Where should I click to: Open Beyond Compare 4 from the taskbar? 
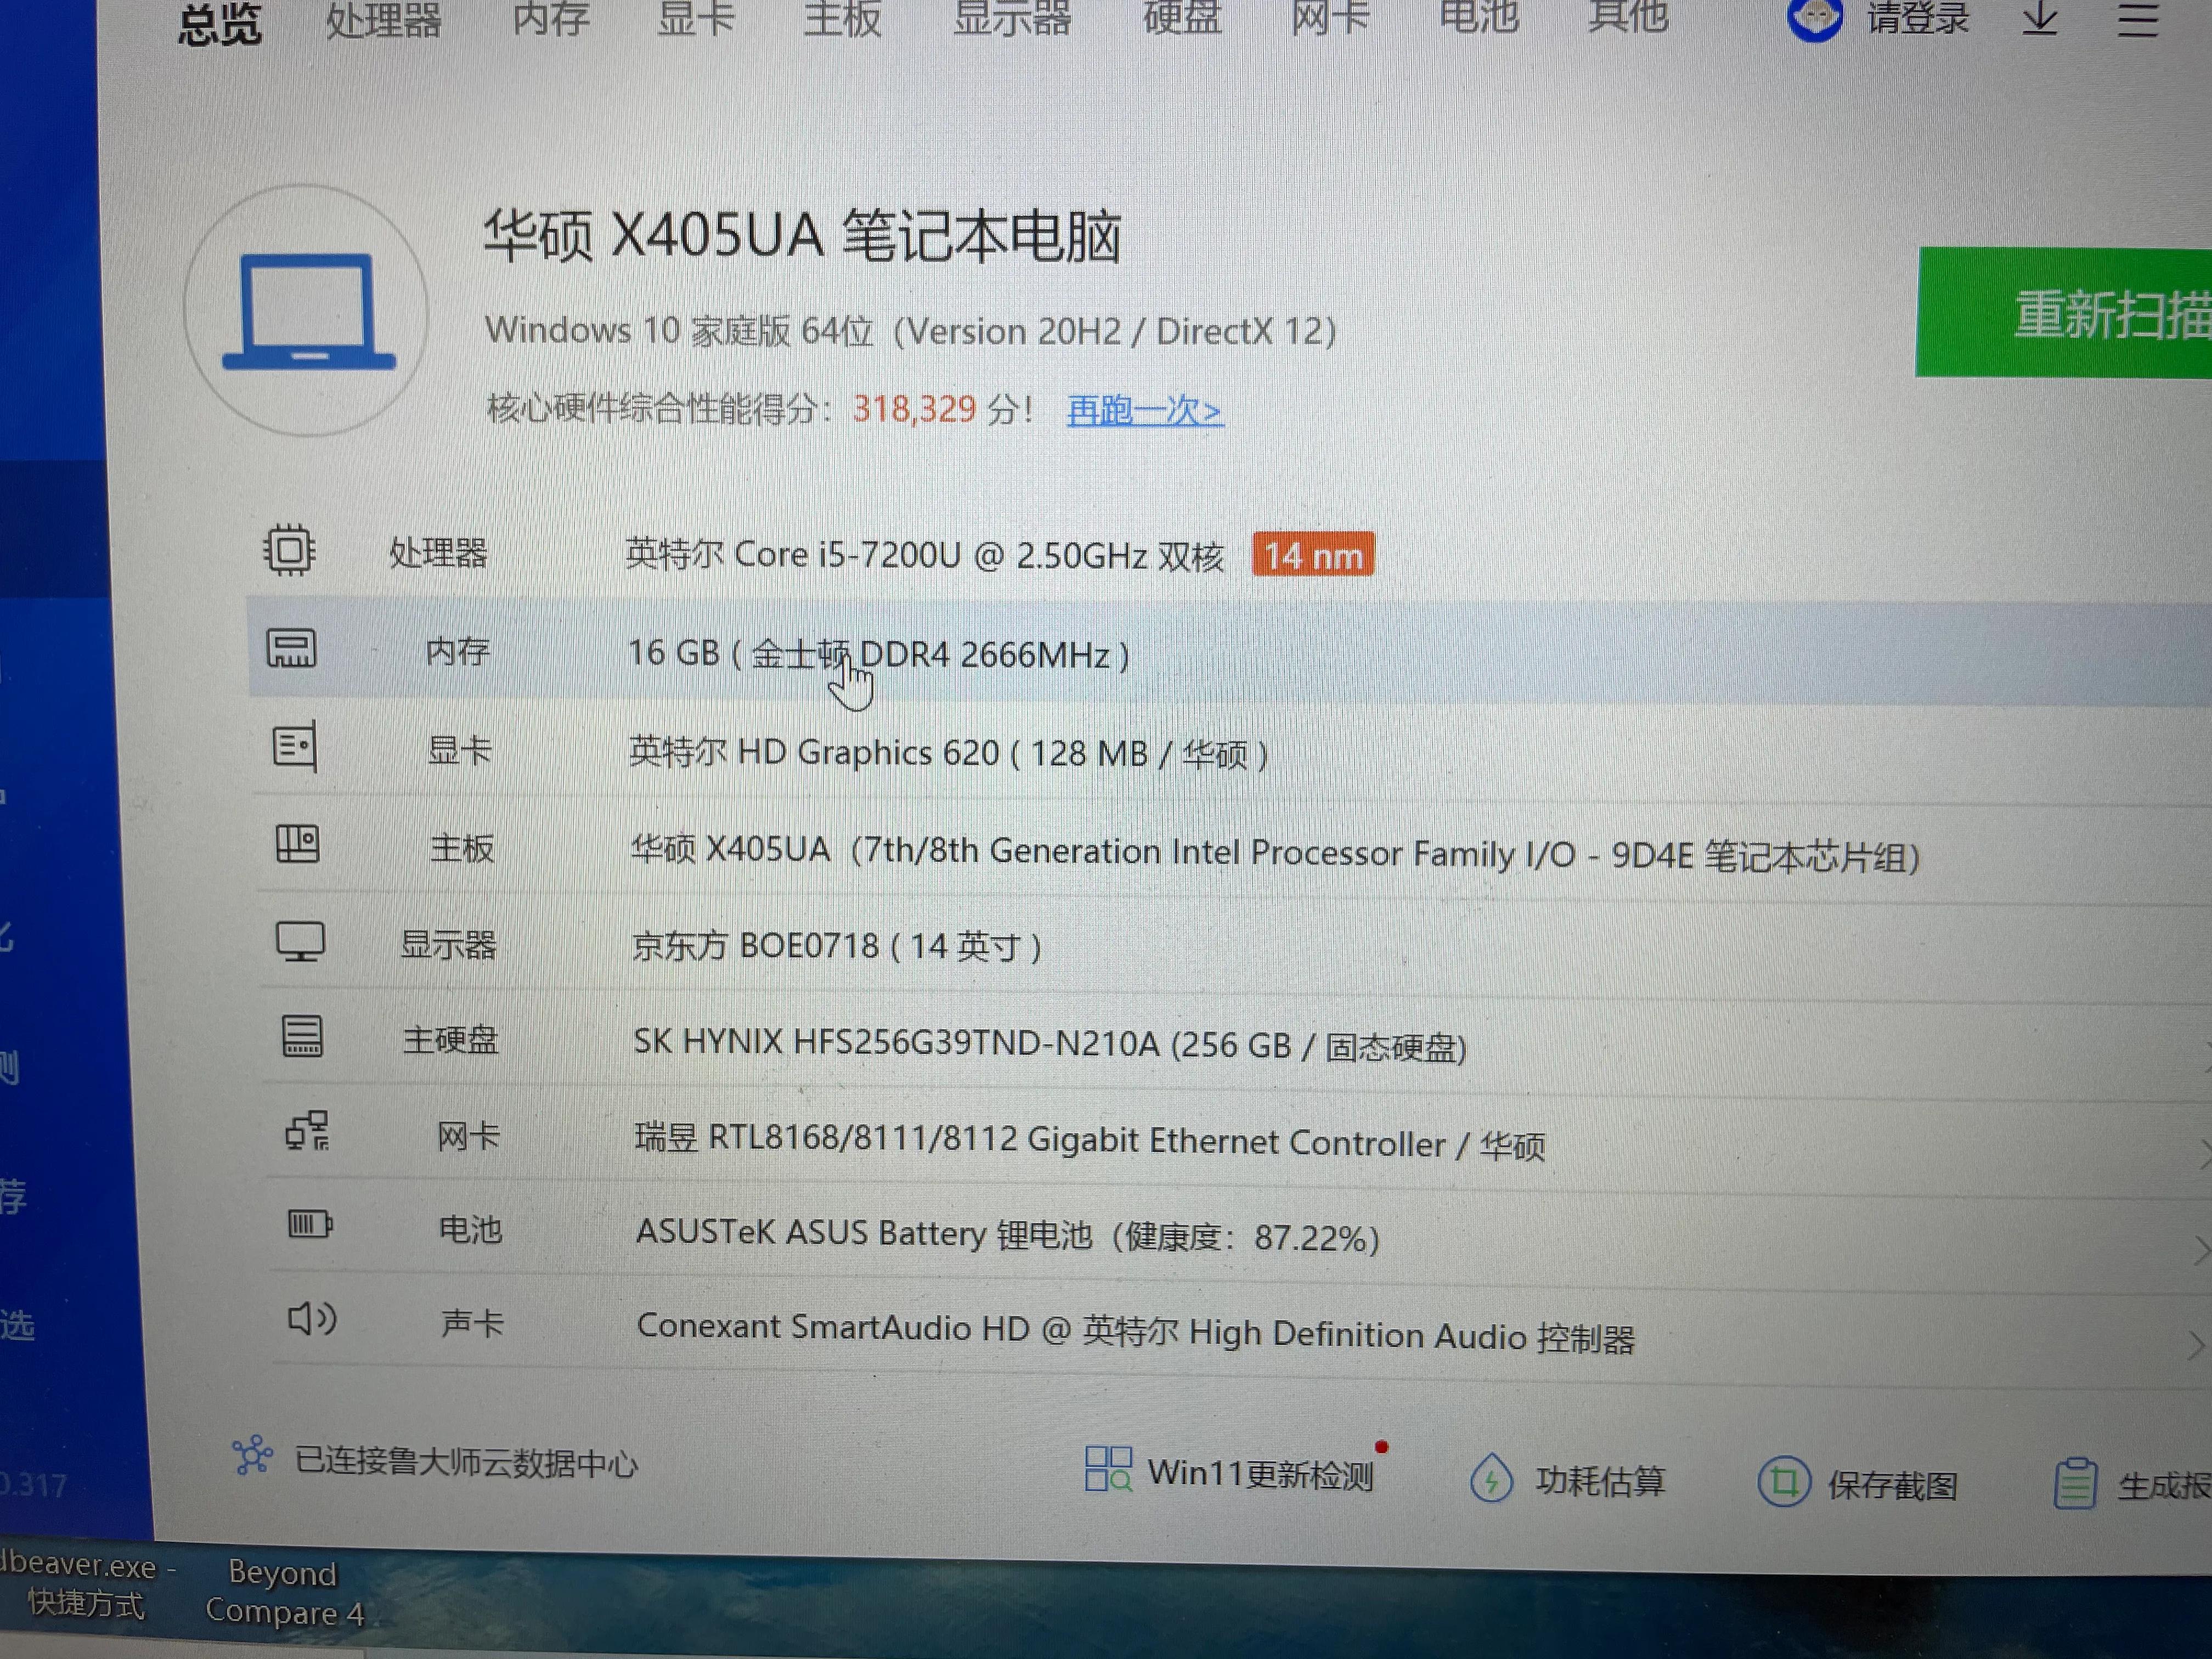(283, 1592)
